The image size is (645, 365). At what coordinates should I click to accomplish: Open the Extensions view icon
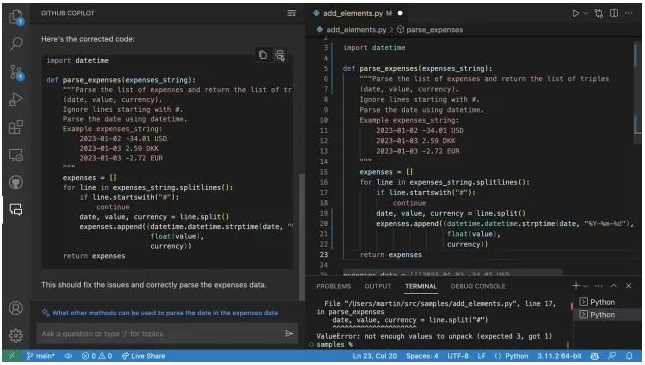[16, 127]
